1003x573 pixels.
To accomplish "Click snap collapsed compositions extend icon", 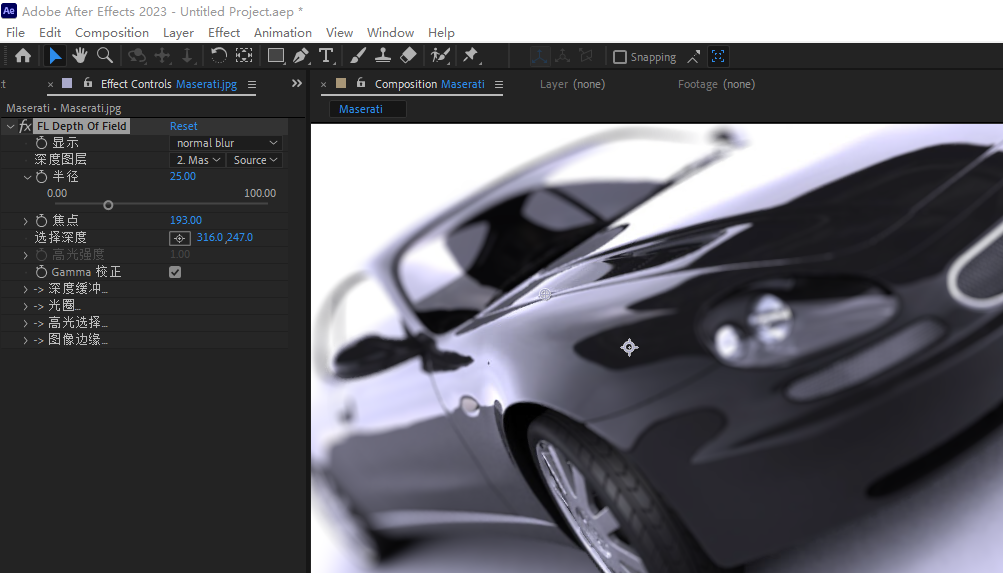I will (x=693, y=57).
